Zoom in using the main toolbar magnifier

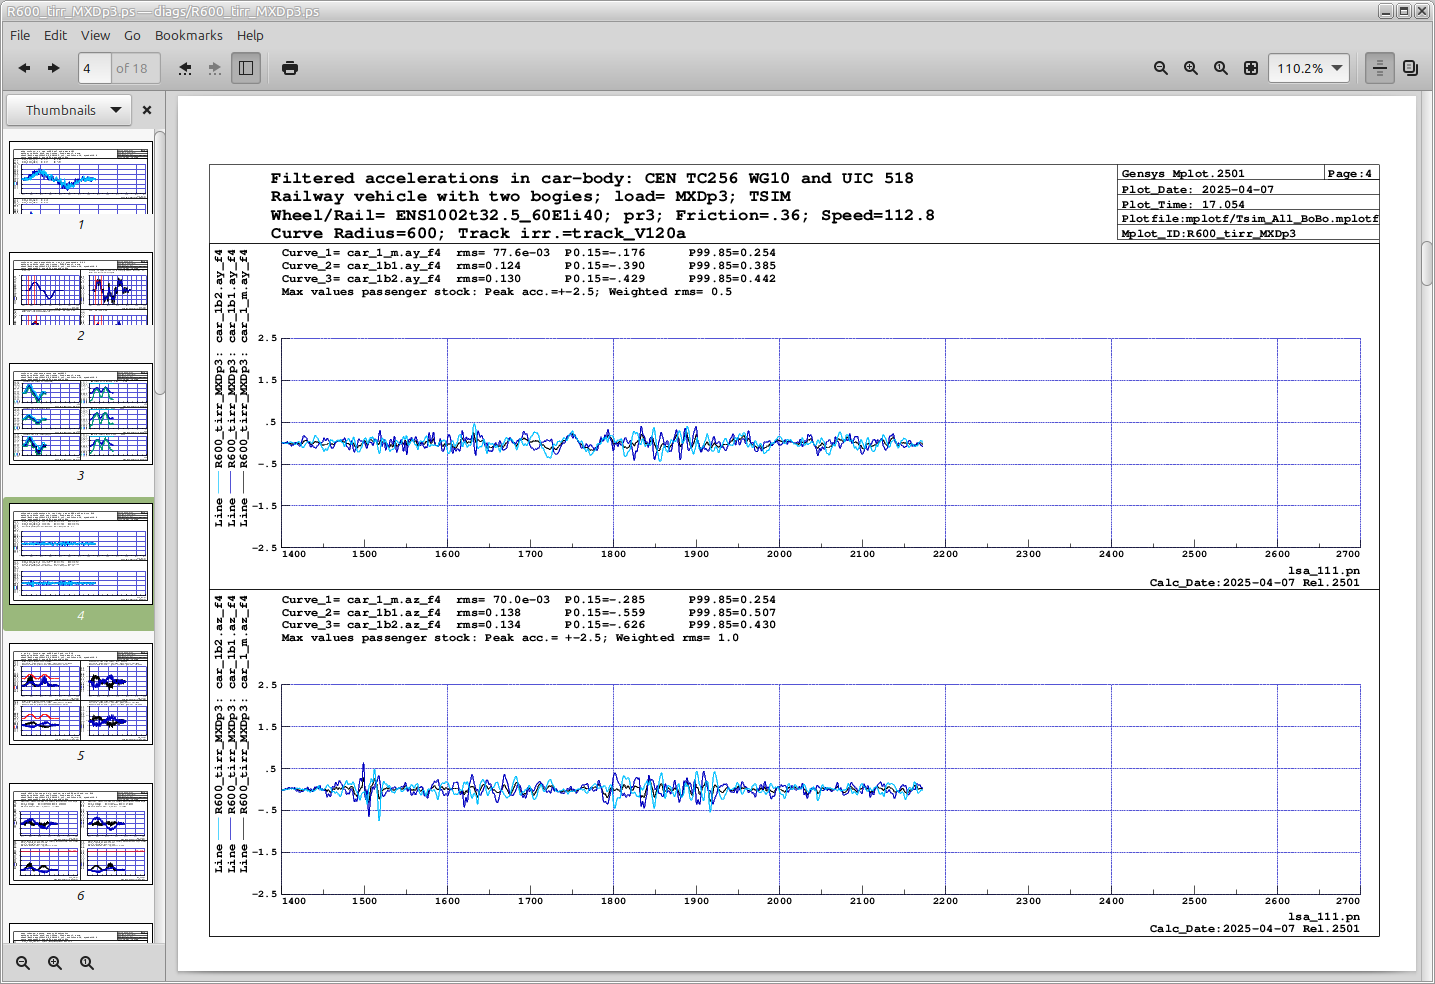coord(1191,68)
